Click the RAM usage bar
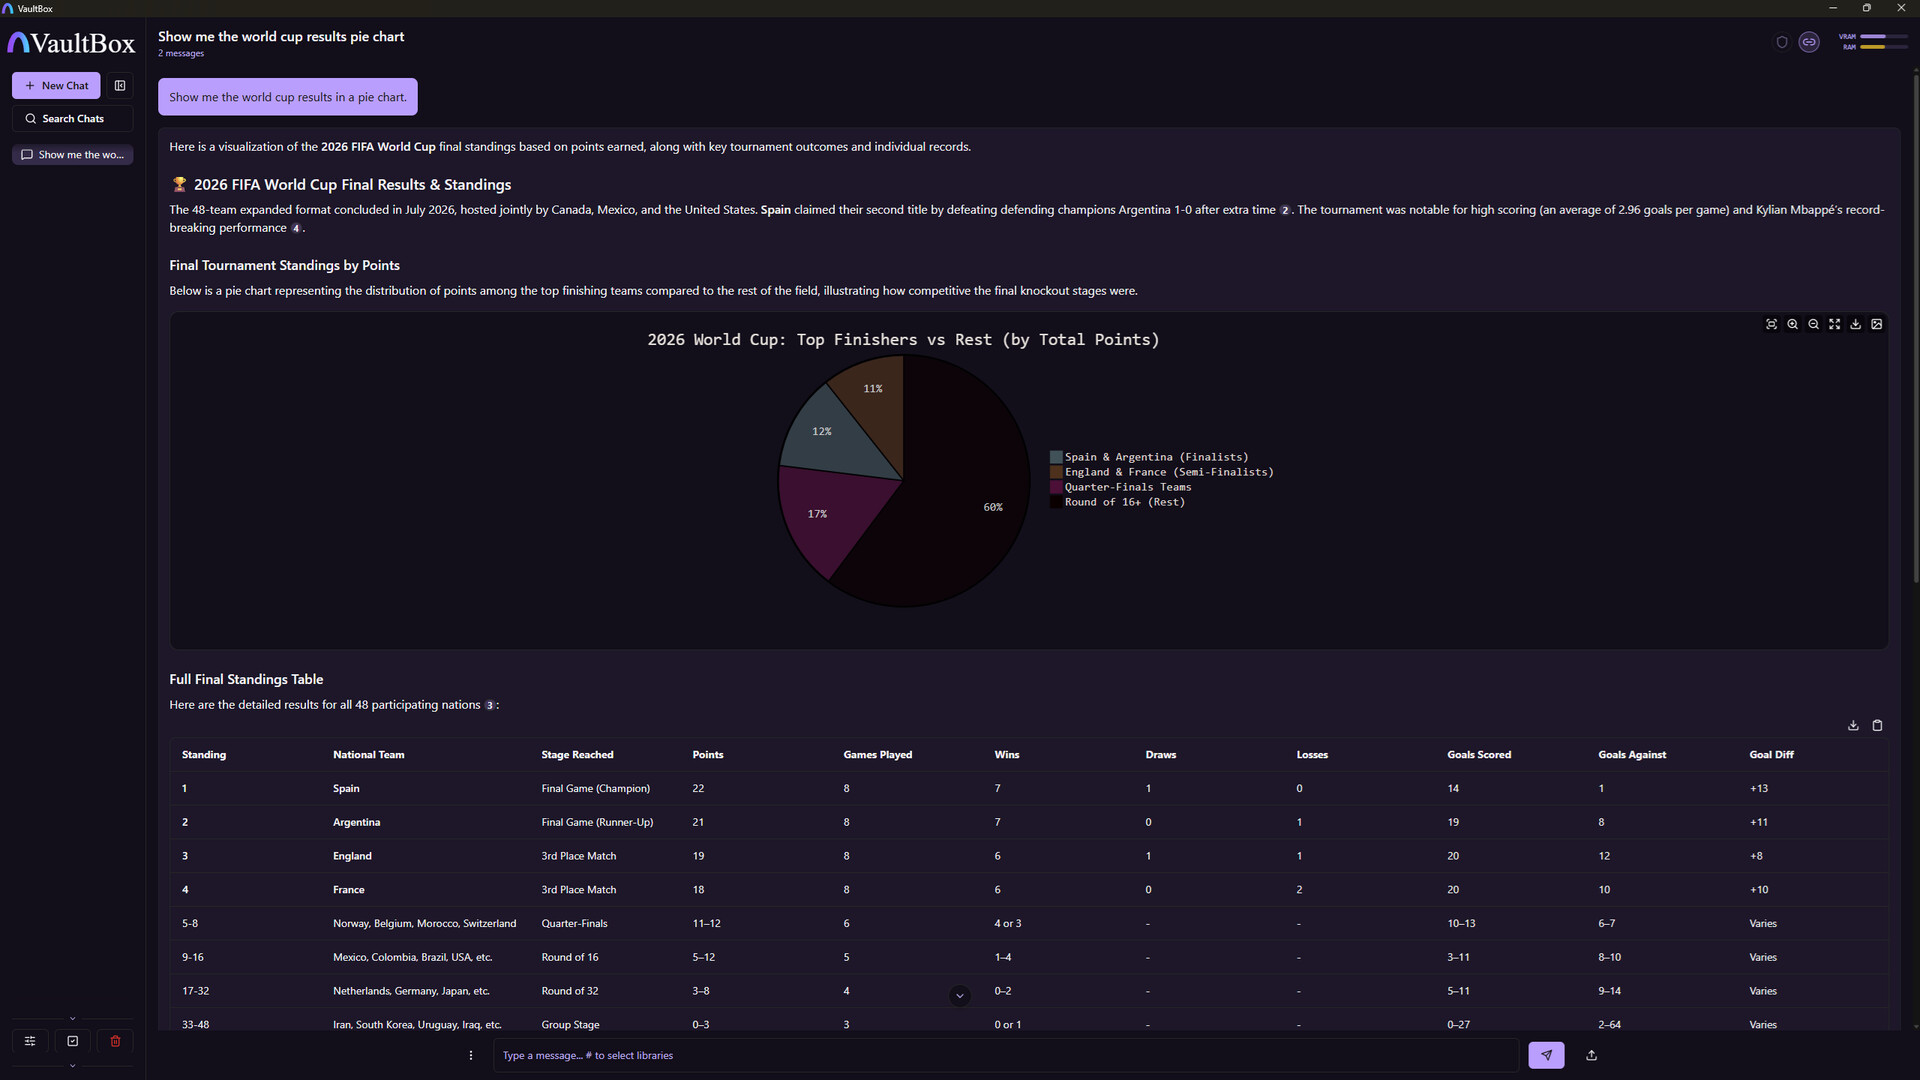The image size is (1920, 1080). [x=1884, y=47]
